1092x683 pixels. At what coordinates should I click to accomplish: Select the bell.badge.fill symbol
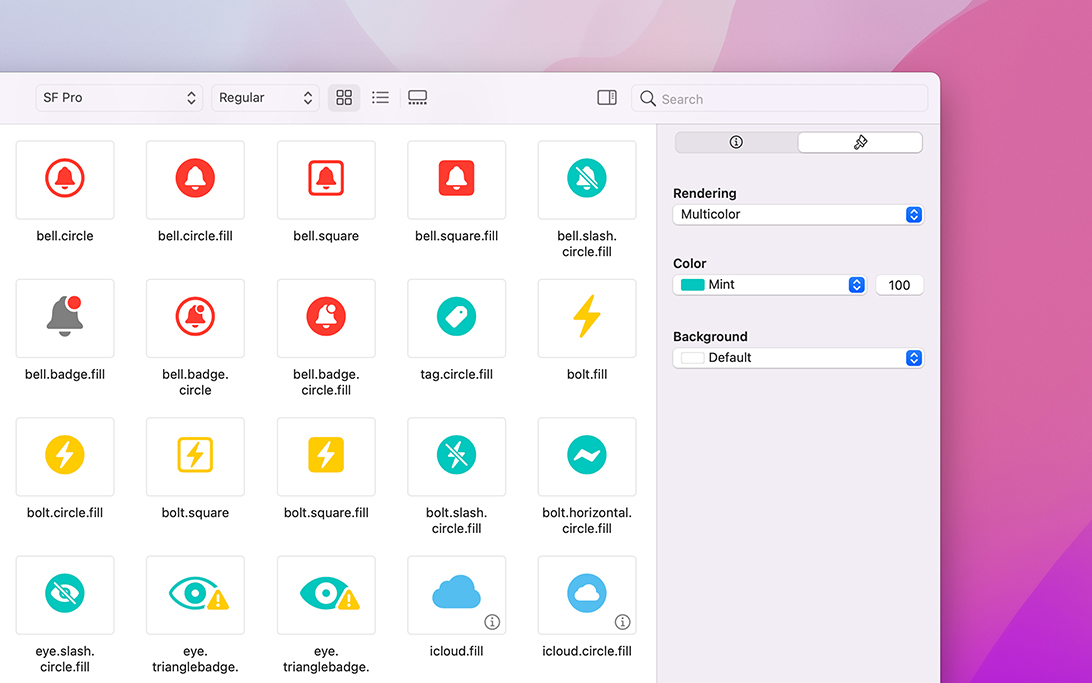pos(65,318)
